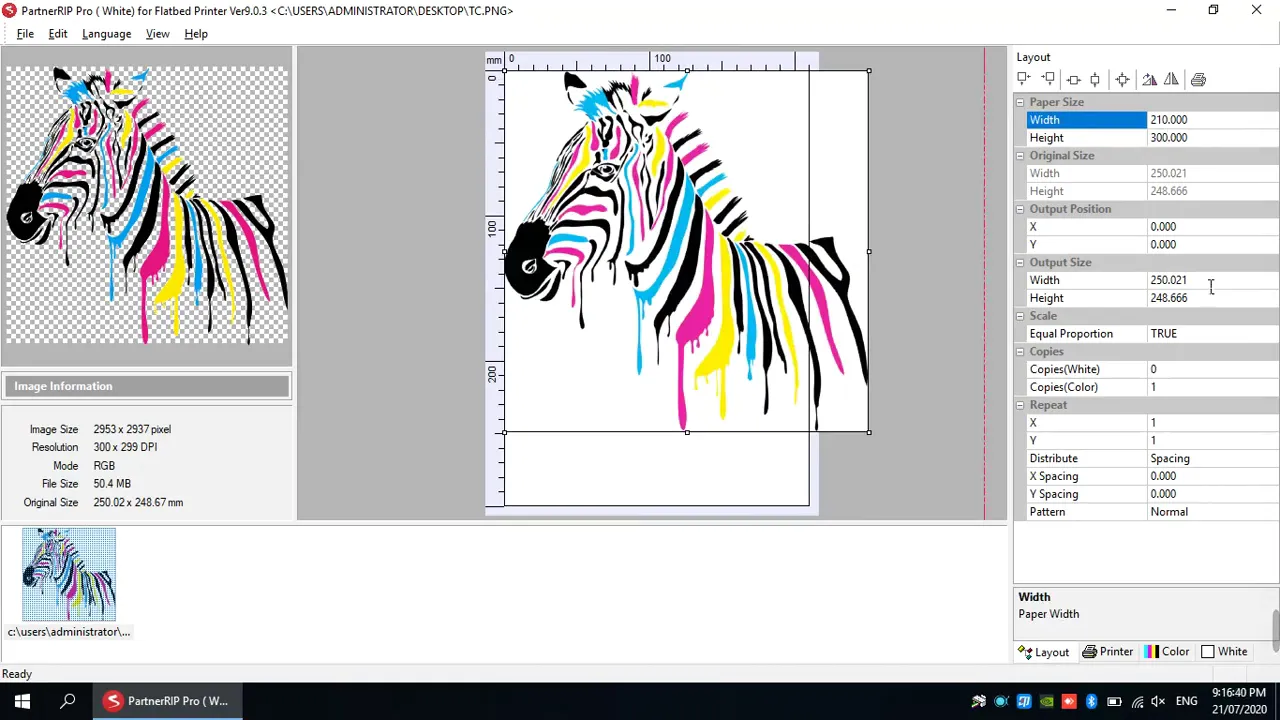The height and width of the screenshot is (720, 1280).
Task: Click the center horizontally layout icon
Action: coord(1073,79)
